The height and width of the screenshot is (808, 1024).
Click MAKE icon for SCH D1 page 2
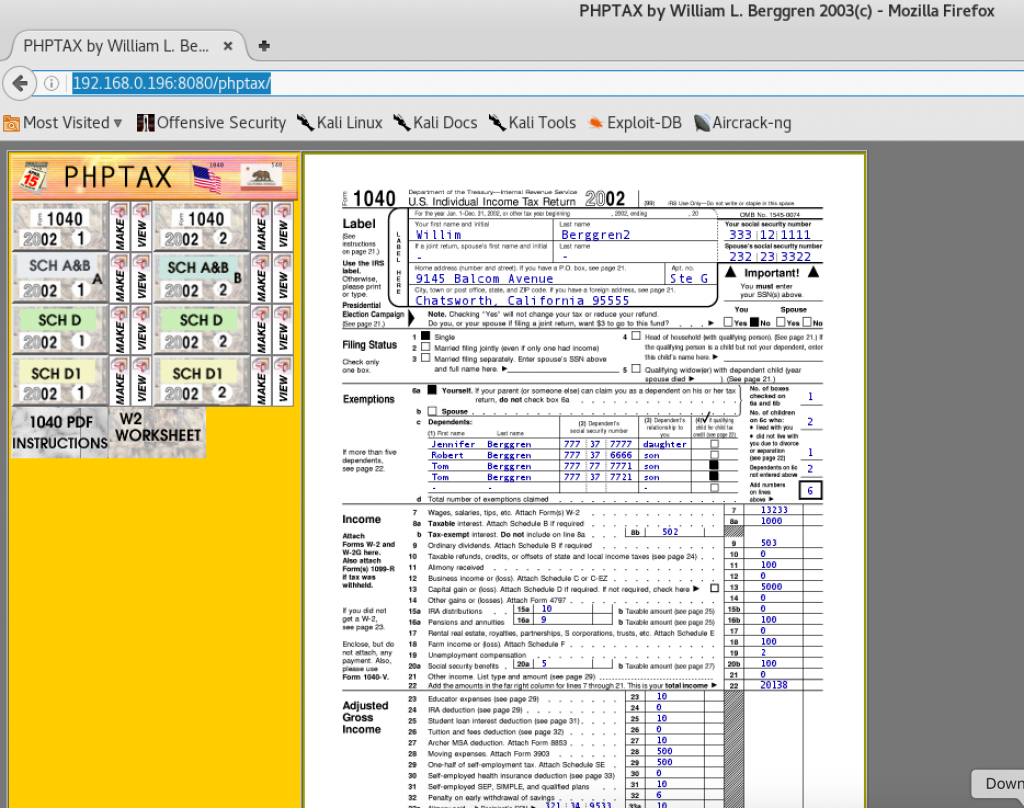click(x=261, y=381)
